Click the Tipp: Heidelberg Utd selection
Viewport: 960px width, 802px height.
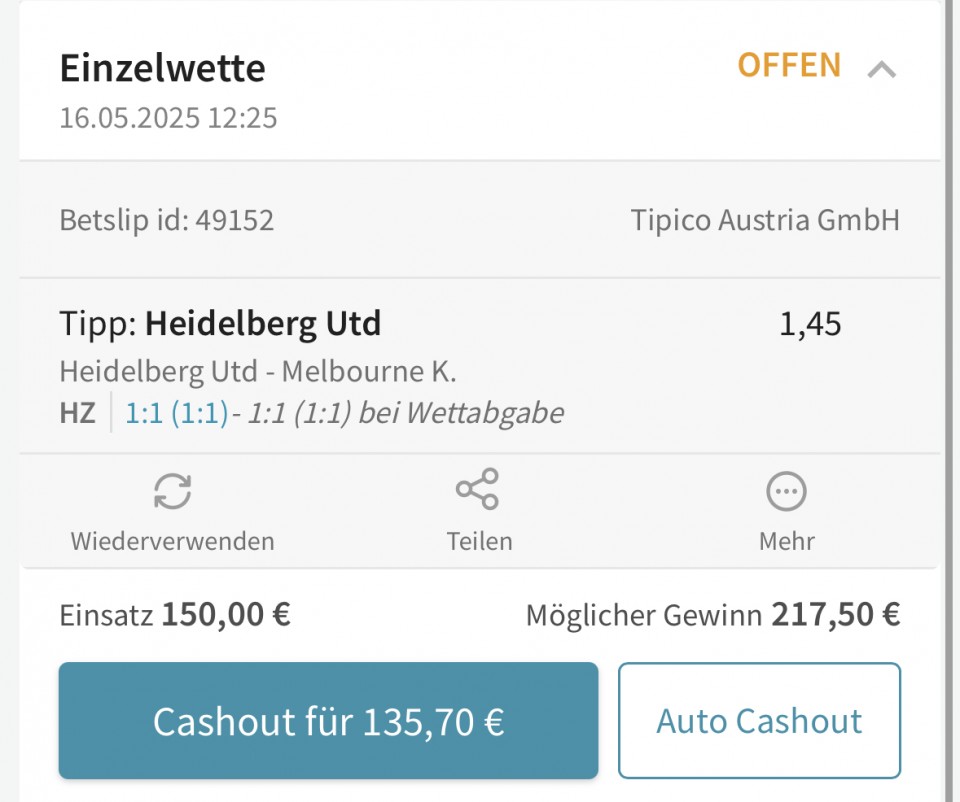click(x=220, y=324)
